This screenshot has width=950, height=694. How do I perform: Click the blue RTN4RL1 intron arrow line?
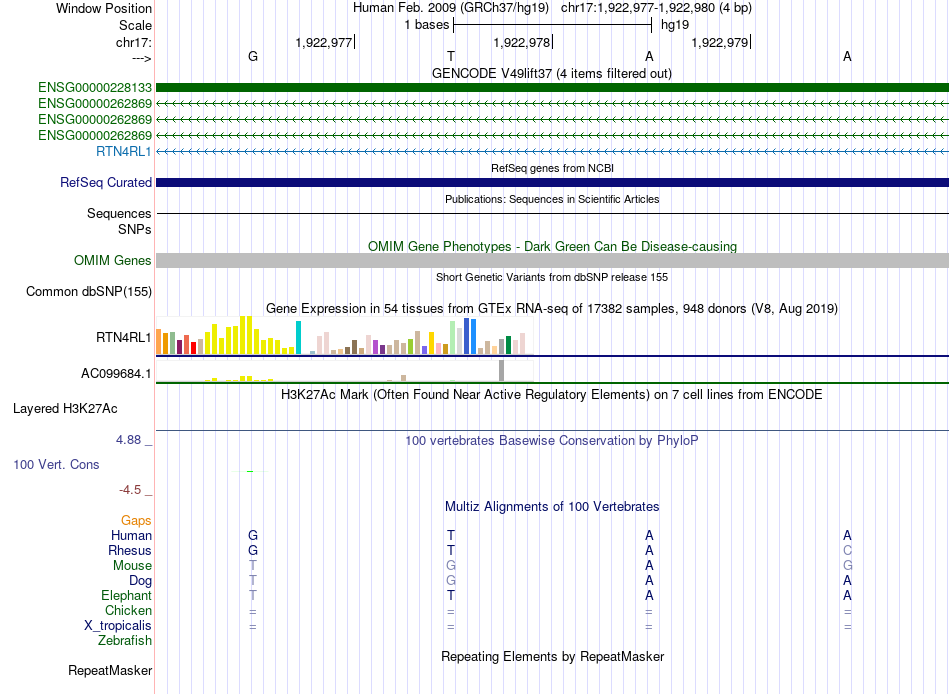(x=552, y=152)
